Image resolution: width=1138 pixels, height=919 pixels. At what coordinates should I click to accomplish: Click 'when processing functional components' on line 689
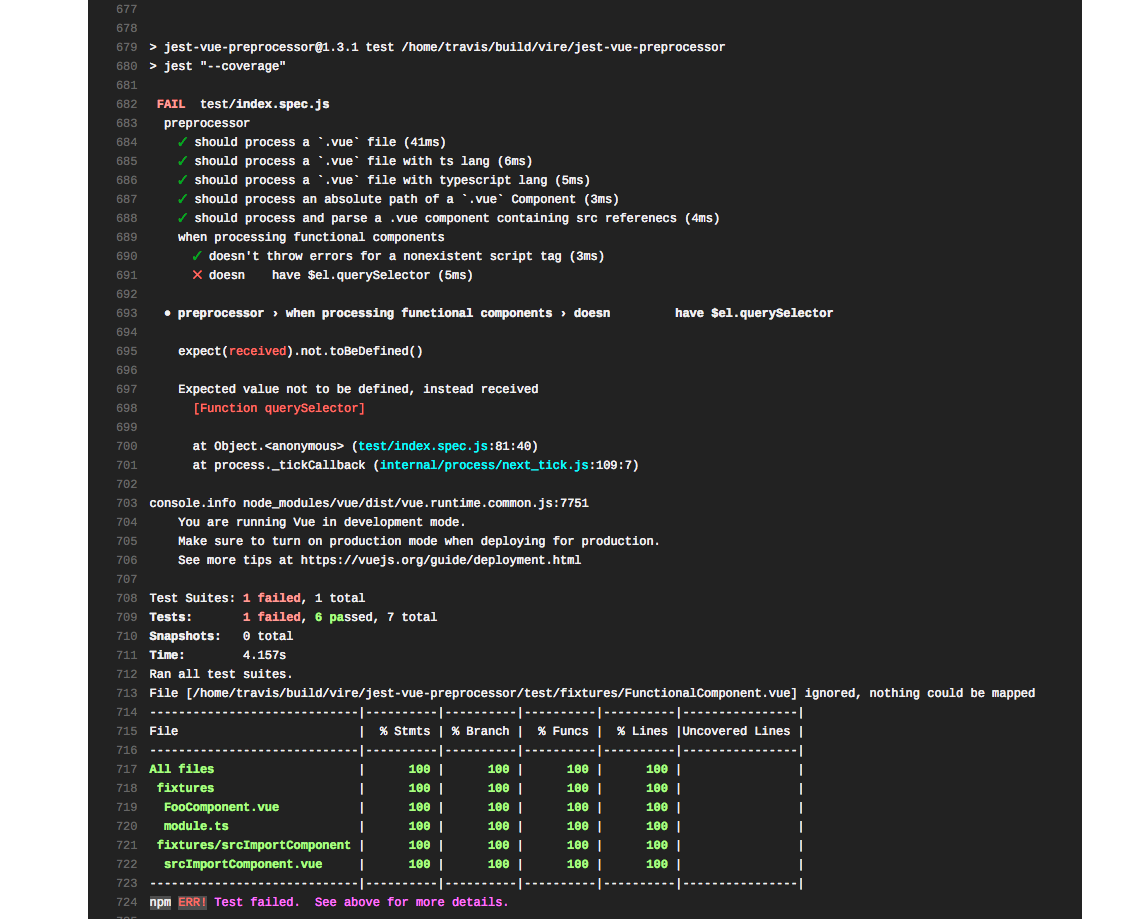311,237
